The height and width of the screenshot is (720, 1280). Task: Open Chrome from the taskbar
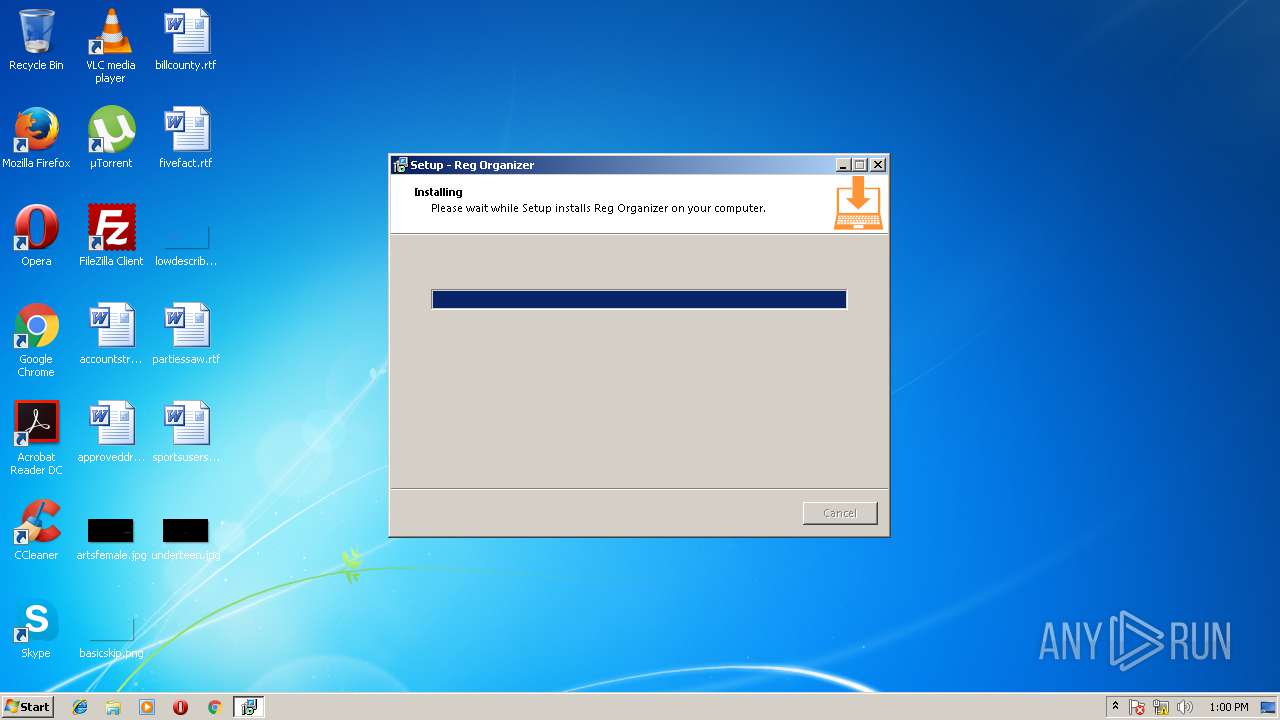(x=214, y=707)
